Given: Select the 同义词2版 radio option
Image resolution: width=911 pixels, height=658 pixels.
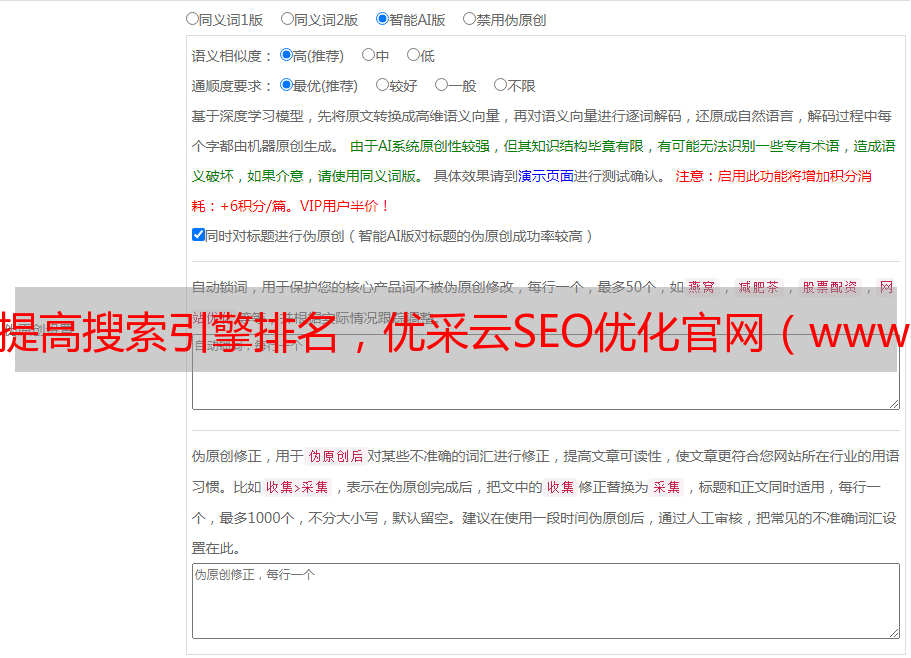Looking at the screenshot, I should (x=287, y=19).
